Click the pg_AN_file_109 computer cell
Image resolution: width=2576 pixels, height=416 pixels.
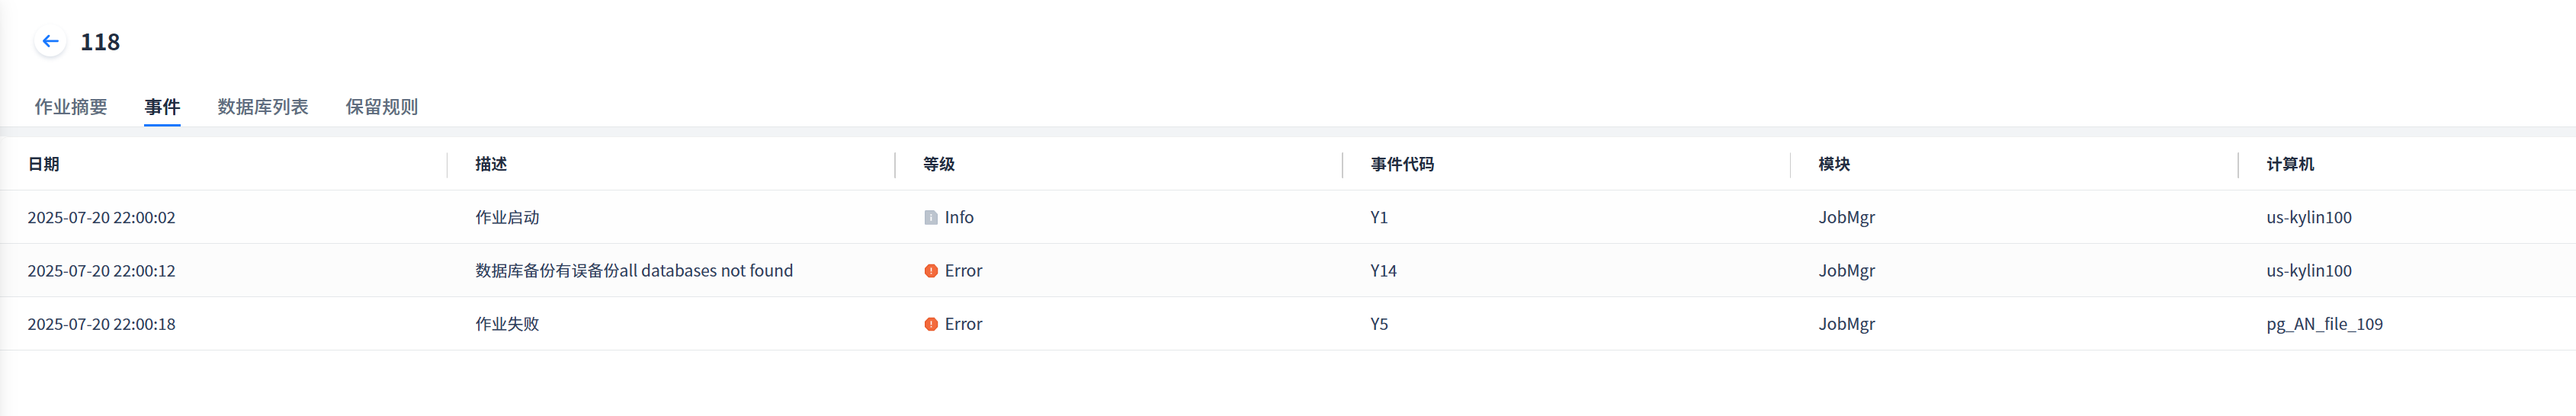point(2324,324)
